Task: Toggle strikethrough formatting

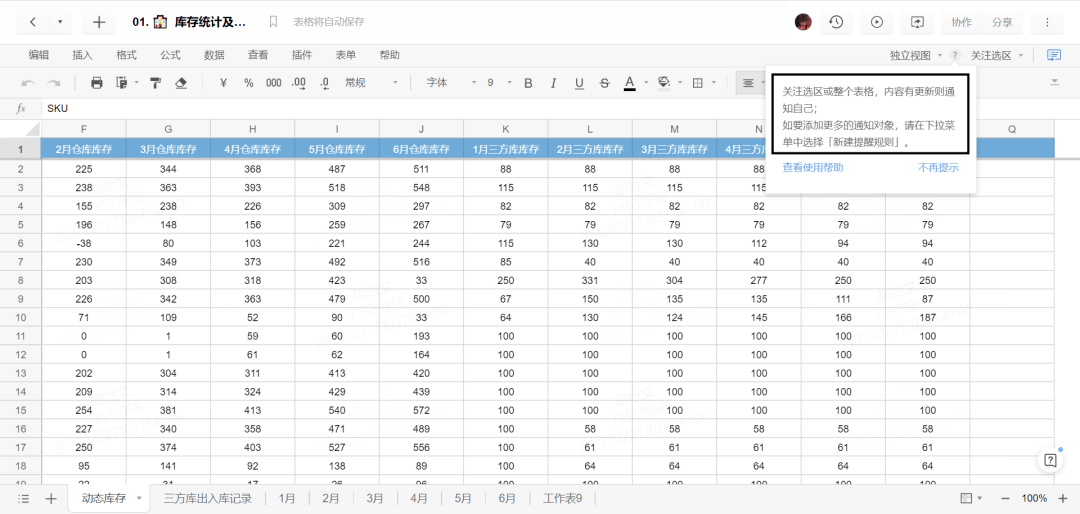Action: tap(604, 83)
